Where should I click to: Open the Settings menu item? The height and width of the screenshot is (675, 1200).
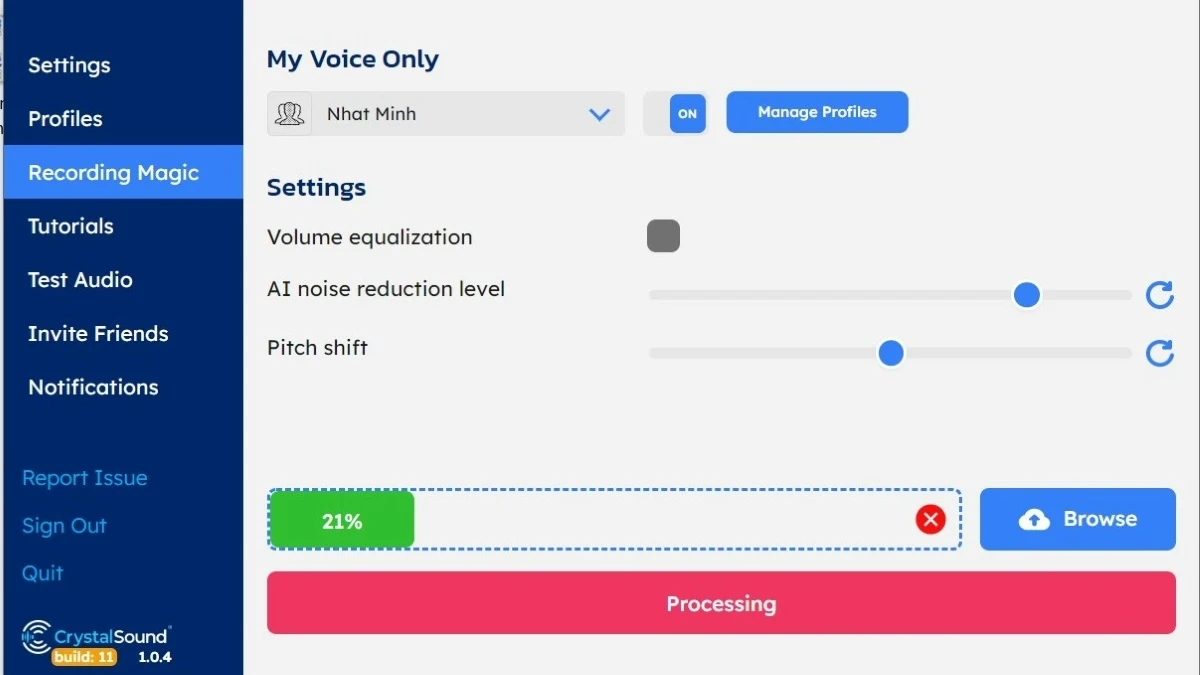[69, 65]
